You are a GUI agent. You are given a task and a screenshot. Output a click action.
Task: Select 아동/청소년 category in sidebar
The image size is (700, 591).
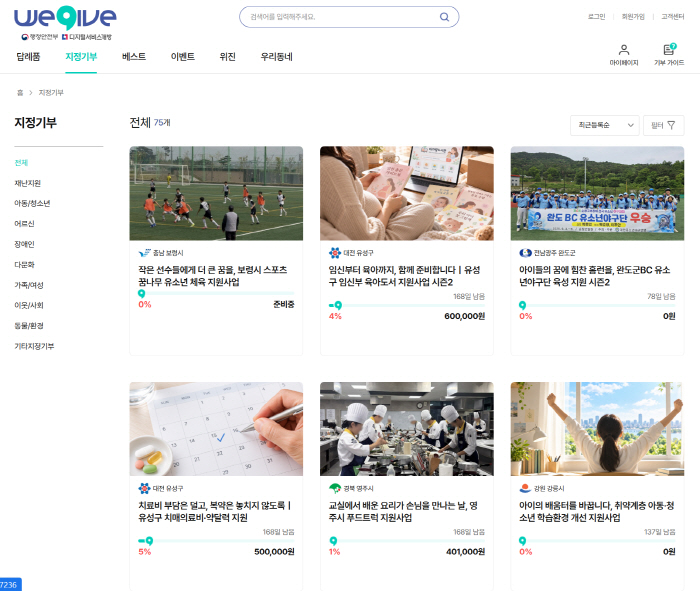coord(32,203)
